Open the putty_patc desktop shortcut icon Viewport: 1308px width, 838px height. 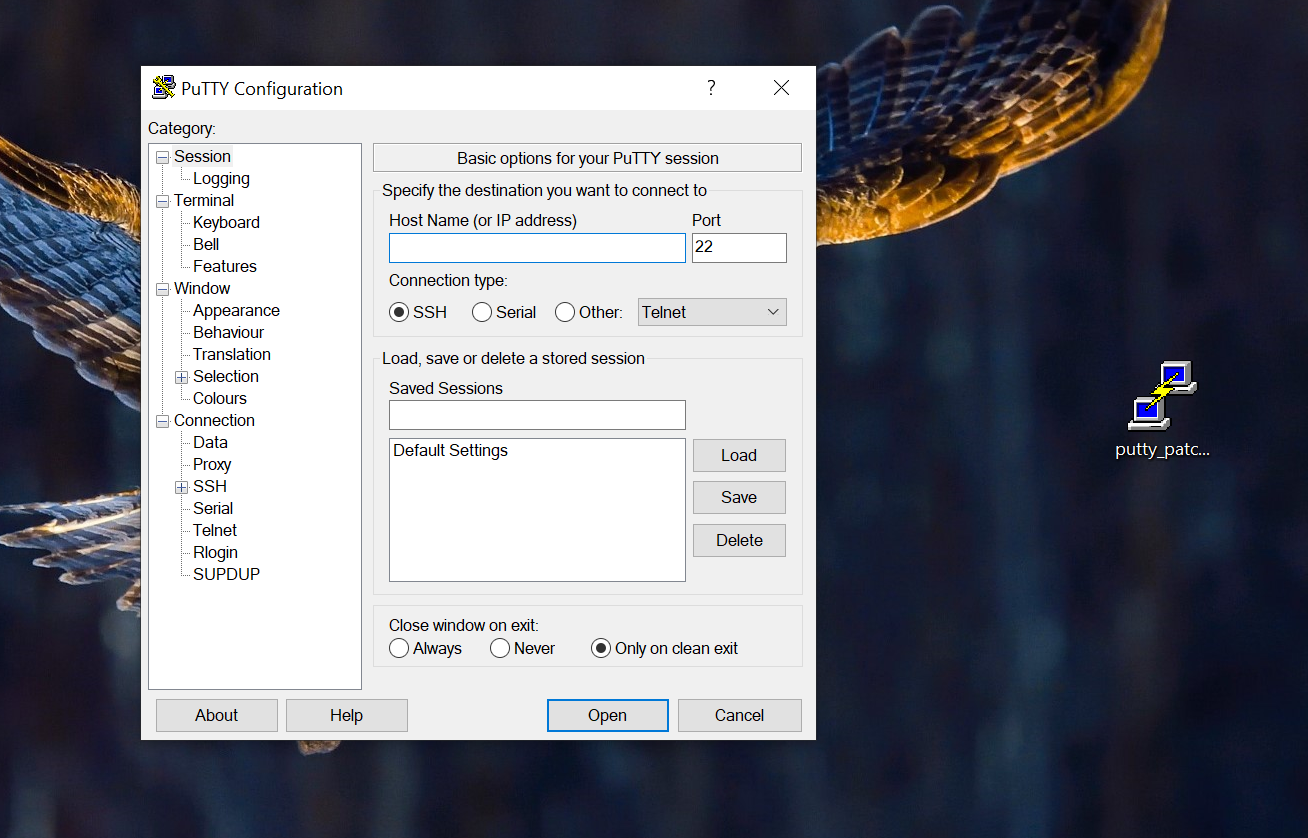pos(1162,396)
